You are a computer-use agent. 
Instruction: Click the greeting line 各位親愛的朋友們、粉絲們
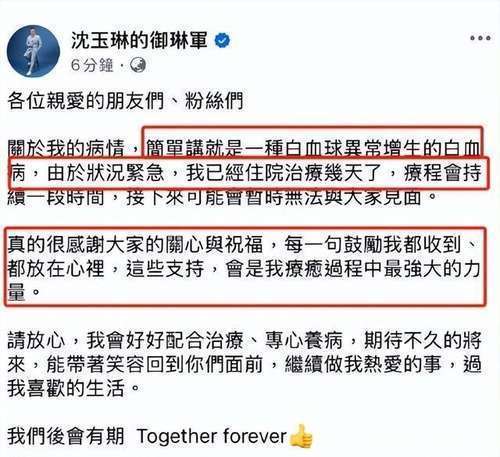125,101
